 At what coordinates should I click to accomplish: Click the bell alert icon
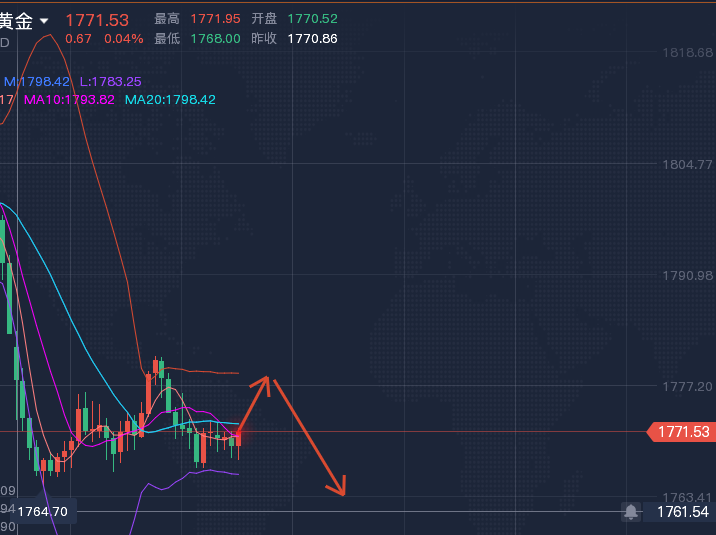631,512
